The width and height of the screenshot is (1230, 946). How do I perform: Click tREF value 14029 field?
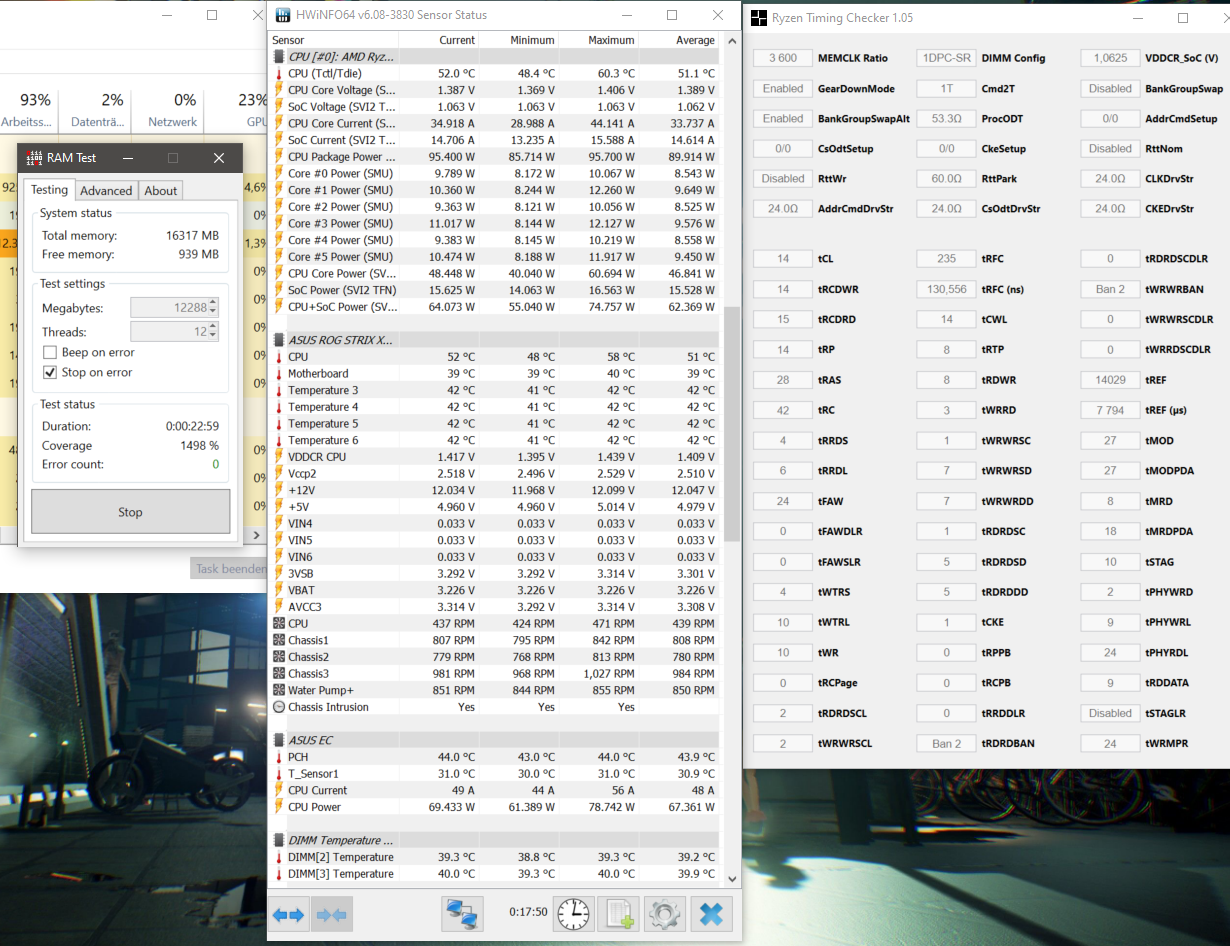[x=1110, y=380]
